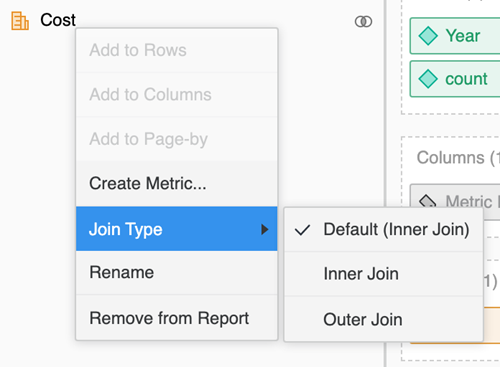Click the green diamond icon on count
Image resolution: width=500 pixels, height=367 pixels.
pyautogui.click(x=428, y=79)
